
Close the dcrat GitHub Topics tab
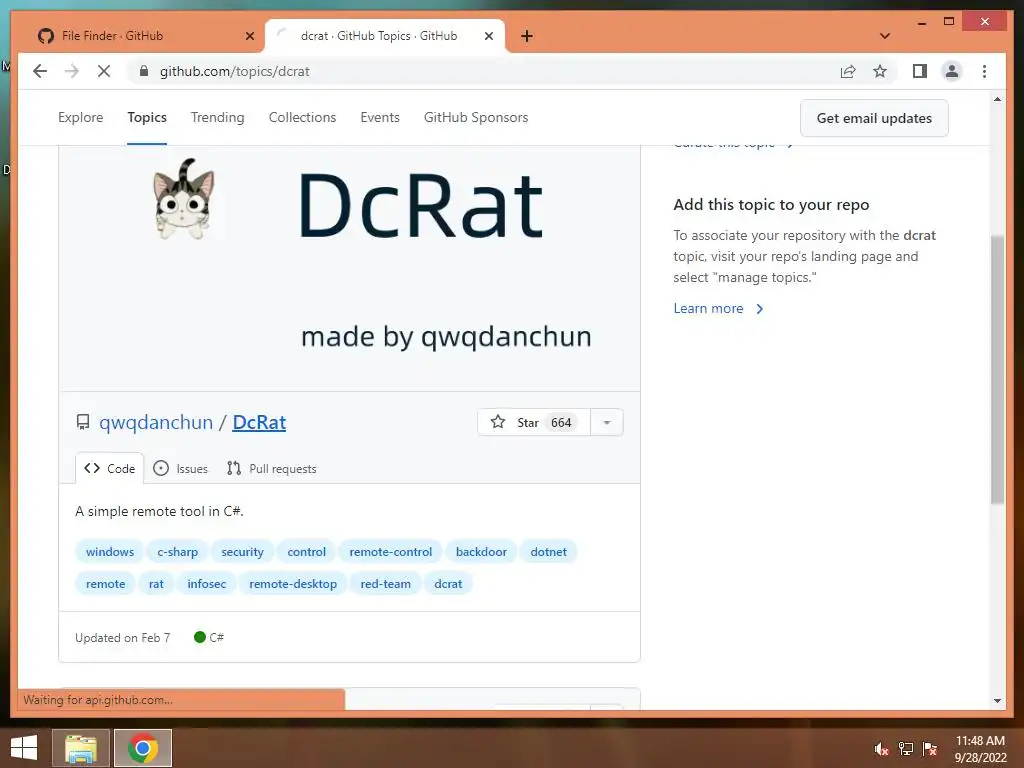[488, 36]
